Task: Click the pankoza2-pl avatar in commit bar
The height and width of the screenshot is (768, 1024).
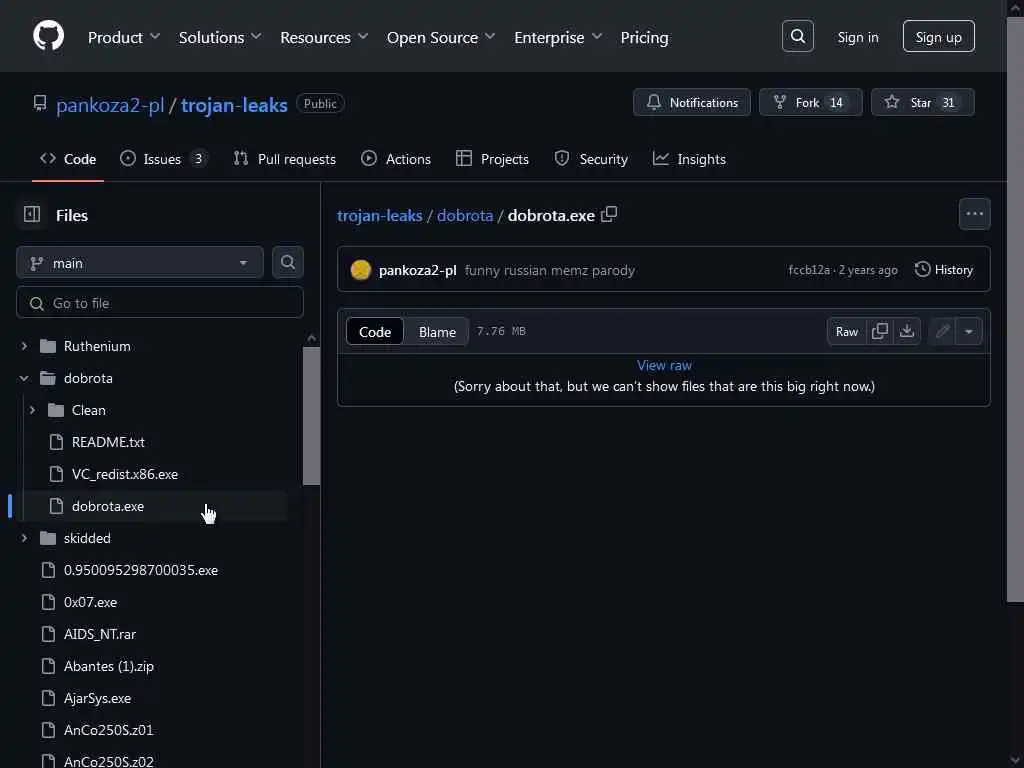Action: 360,270
